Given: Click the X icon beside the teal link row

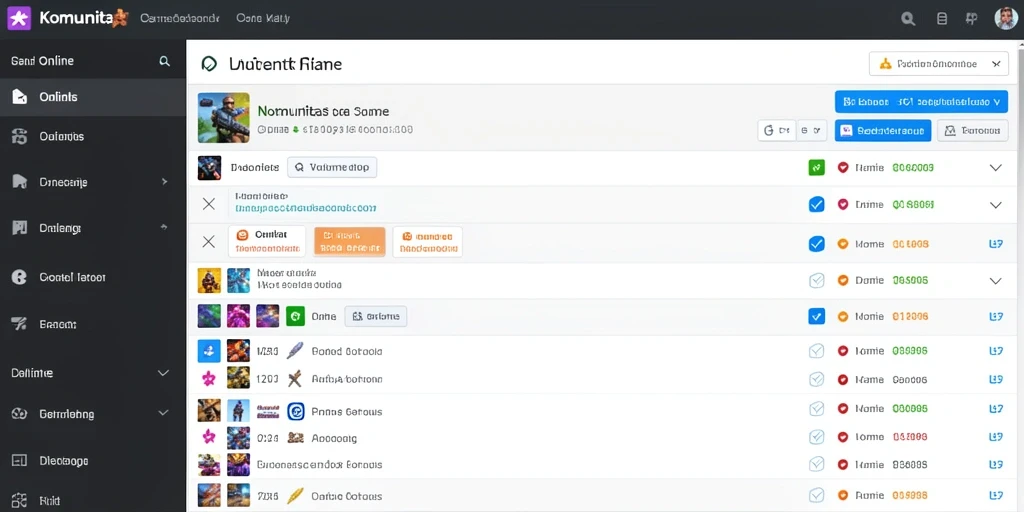Looking at the screenshot, I should click(x=209, y=204).
